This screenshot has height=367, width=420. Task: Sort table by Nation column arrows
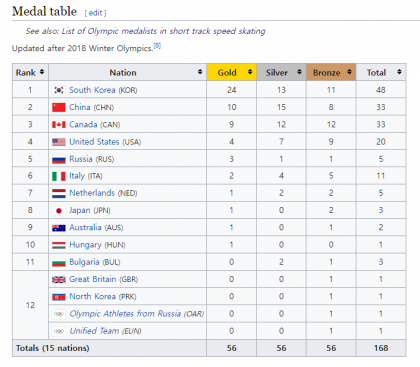[x=200, y=72]
